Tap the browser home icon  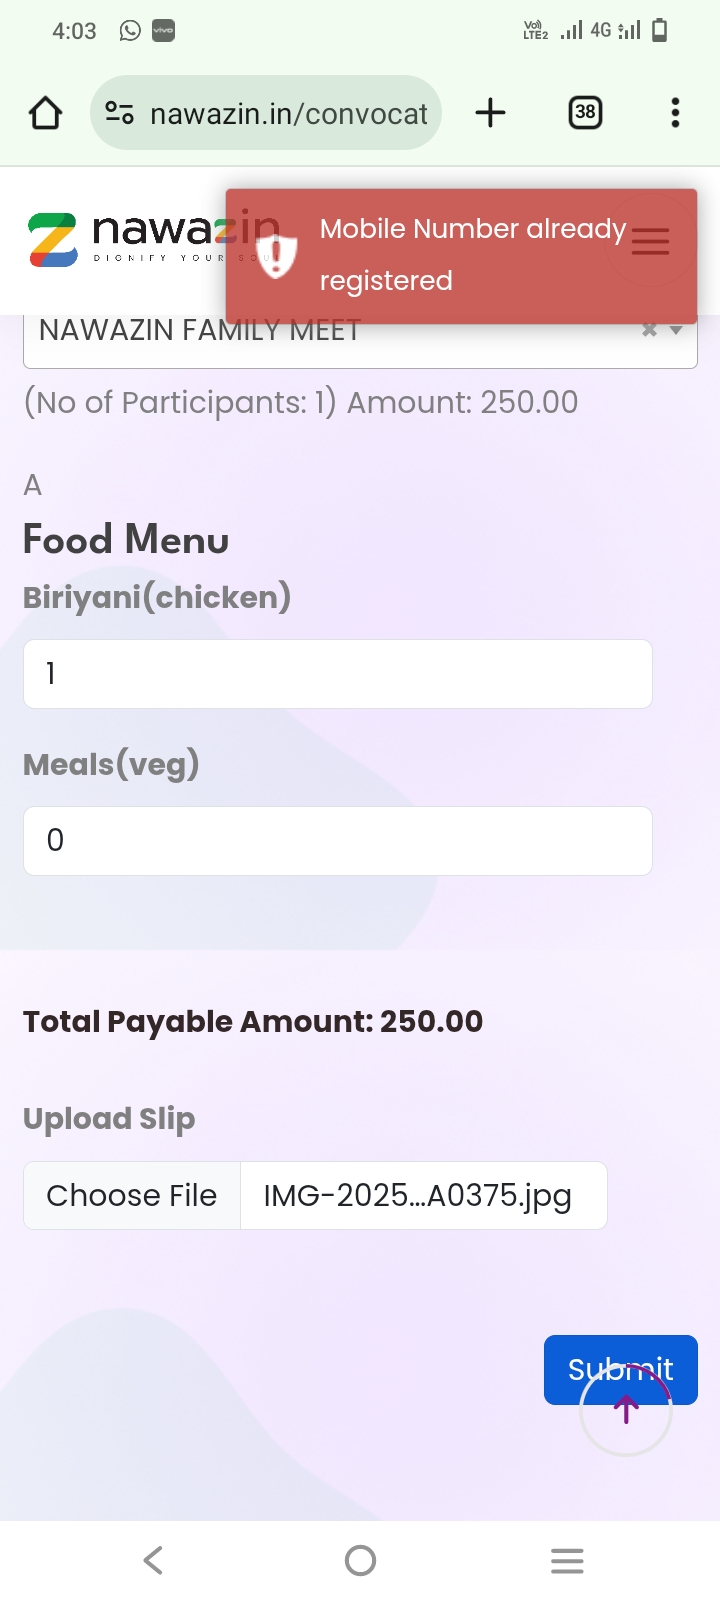click(45, 113)
